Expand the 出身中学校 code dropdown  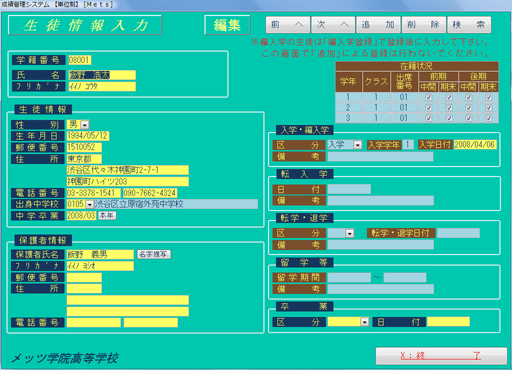(x=89, y=204)
